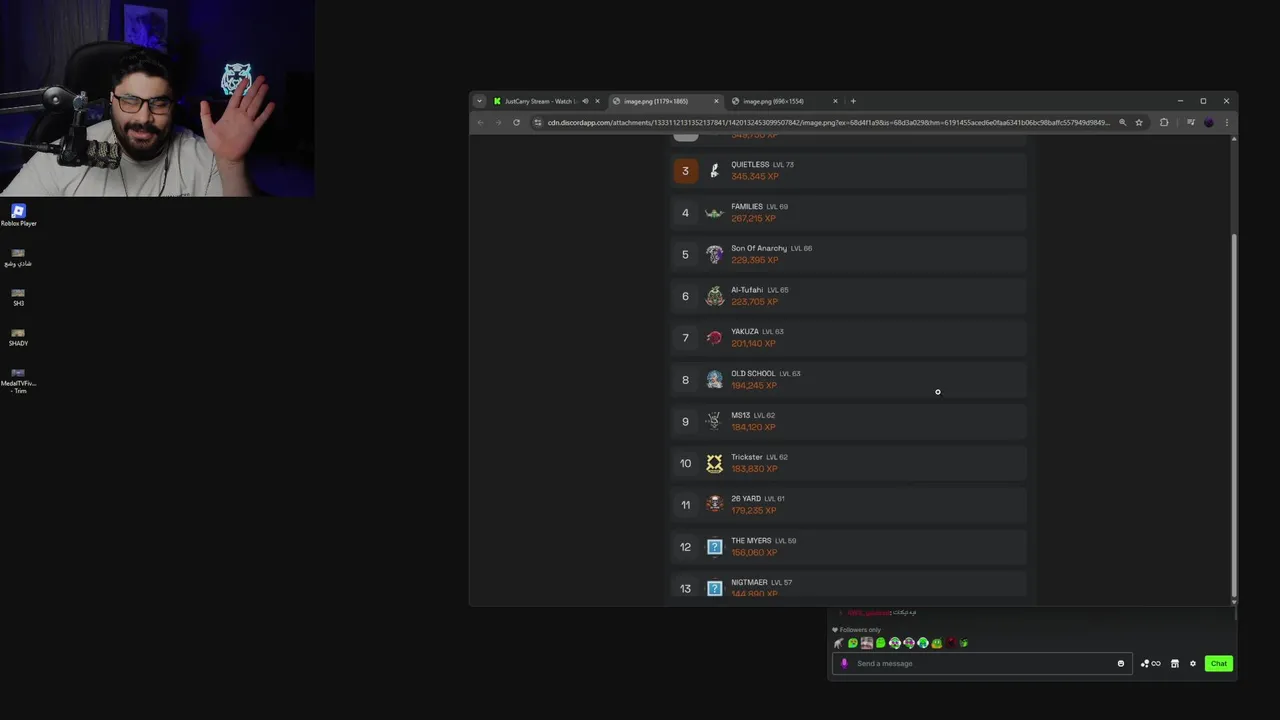Close the image.png (1179×1865) tab

716,101
